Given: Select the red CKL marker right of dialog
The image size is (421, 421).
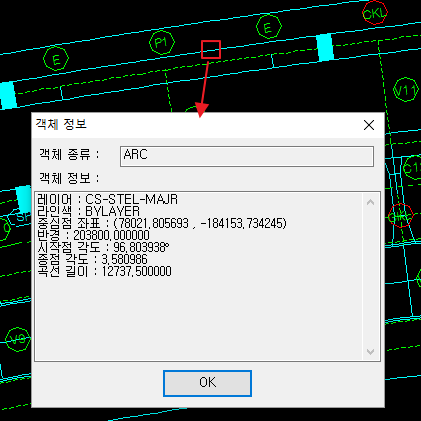Looking at the screenshot, I should coord(401,216).
